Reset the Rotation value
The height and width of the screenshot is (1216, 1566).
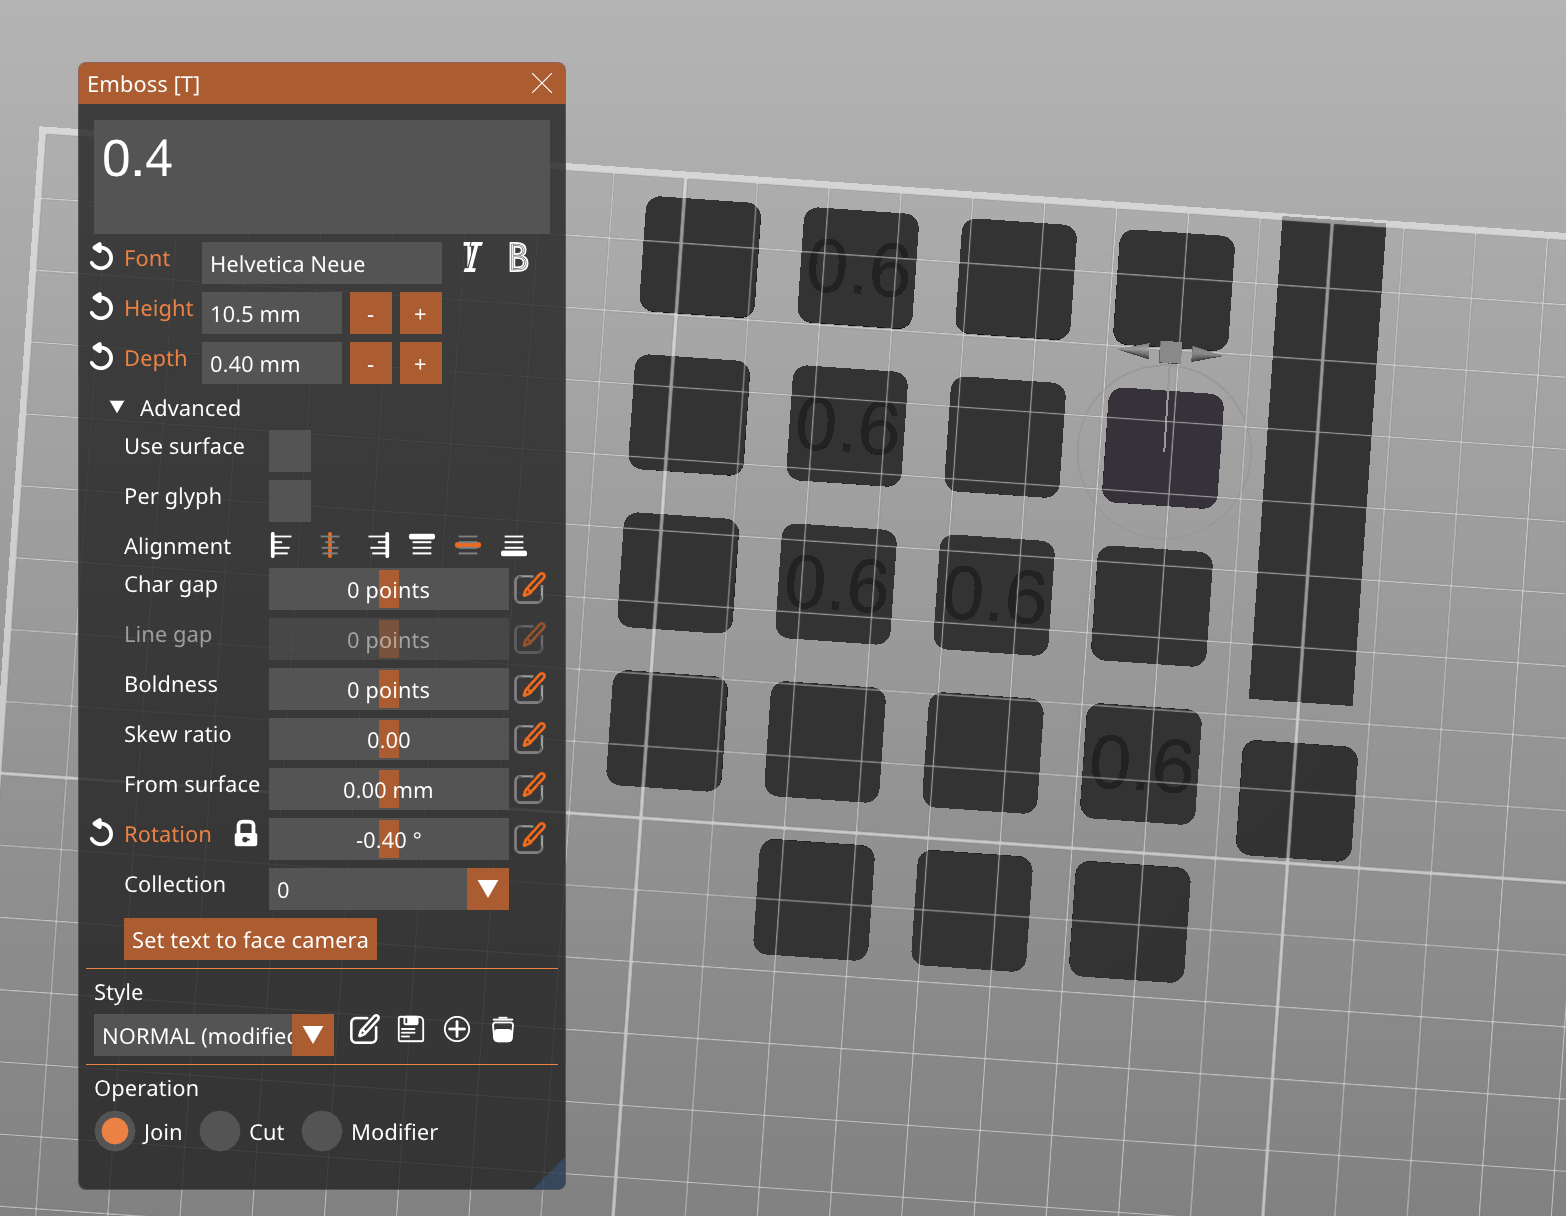(x=101, y=833)
